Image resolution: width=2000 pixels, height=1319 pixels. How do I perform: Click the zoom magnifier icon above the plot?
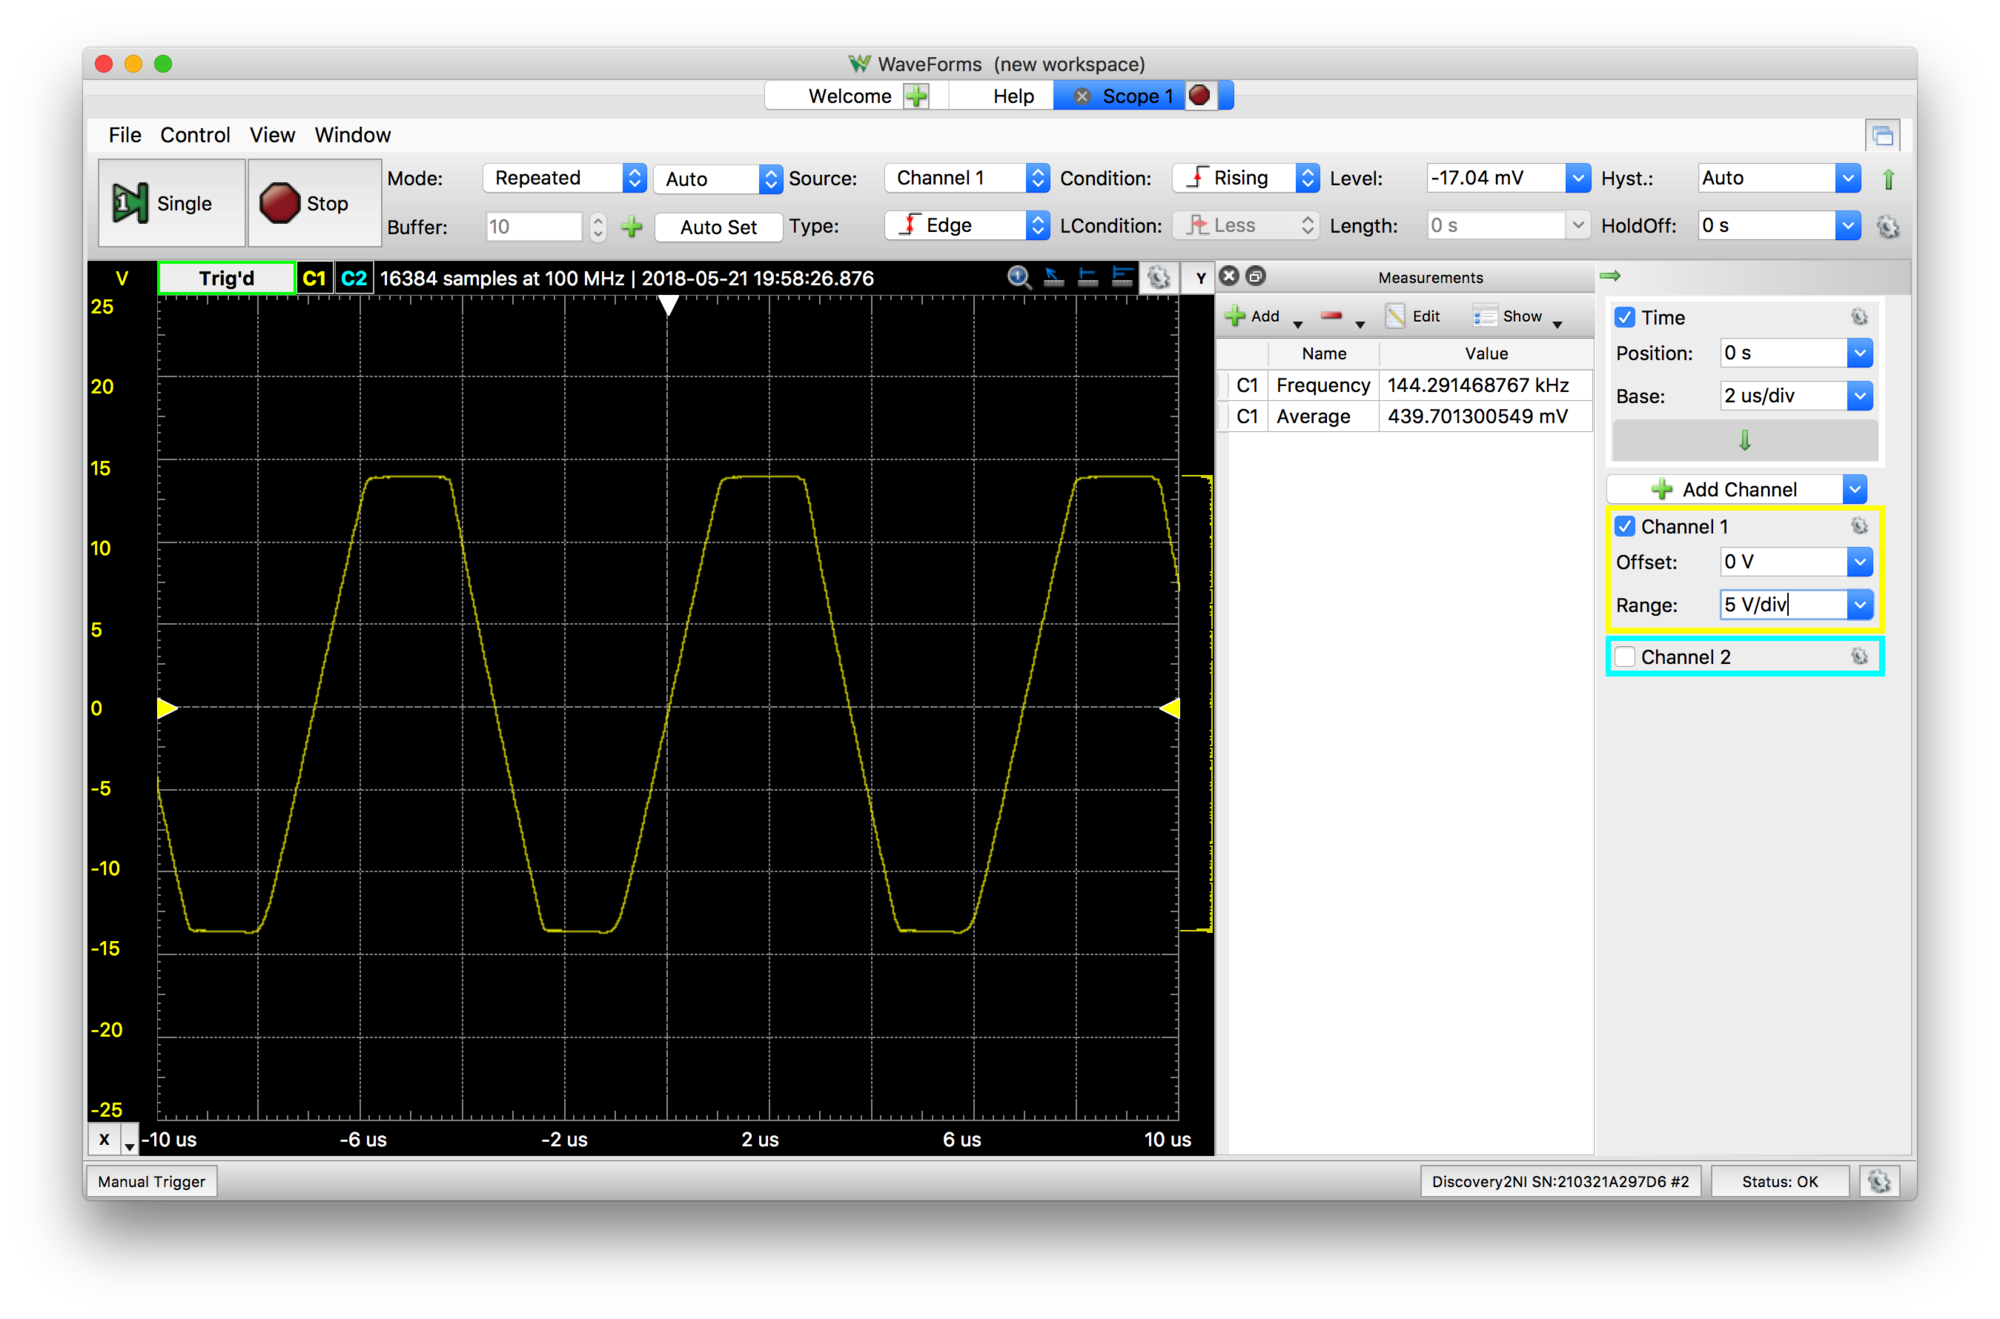pos(1019,277)
